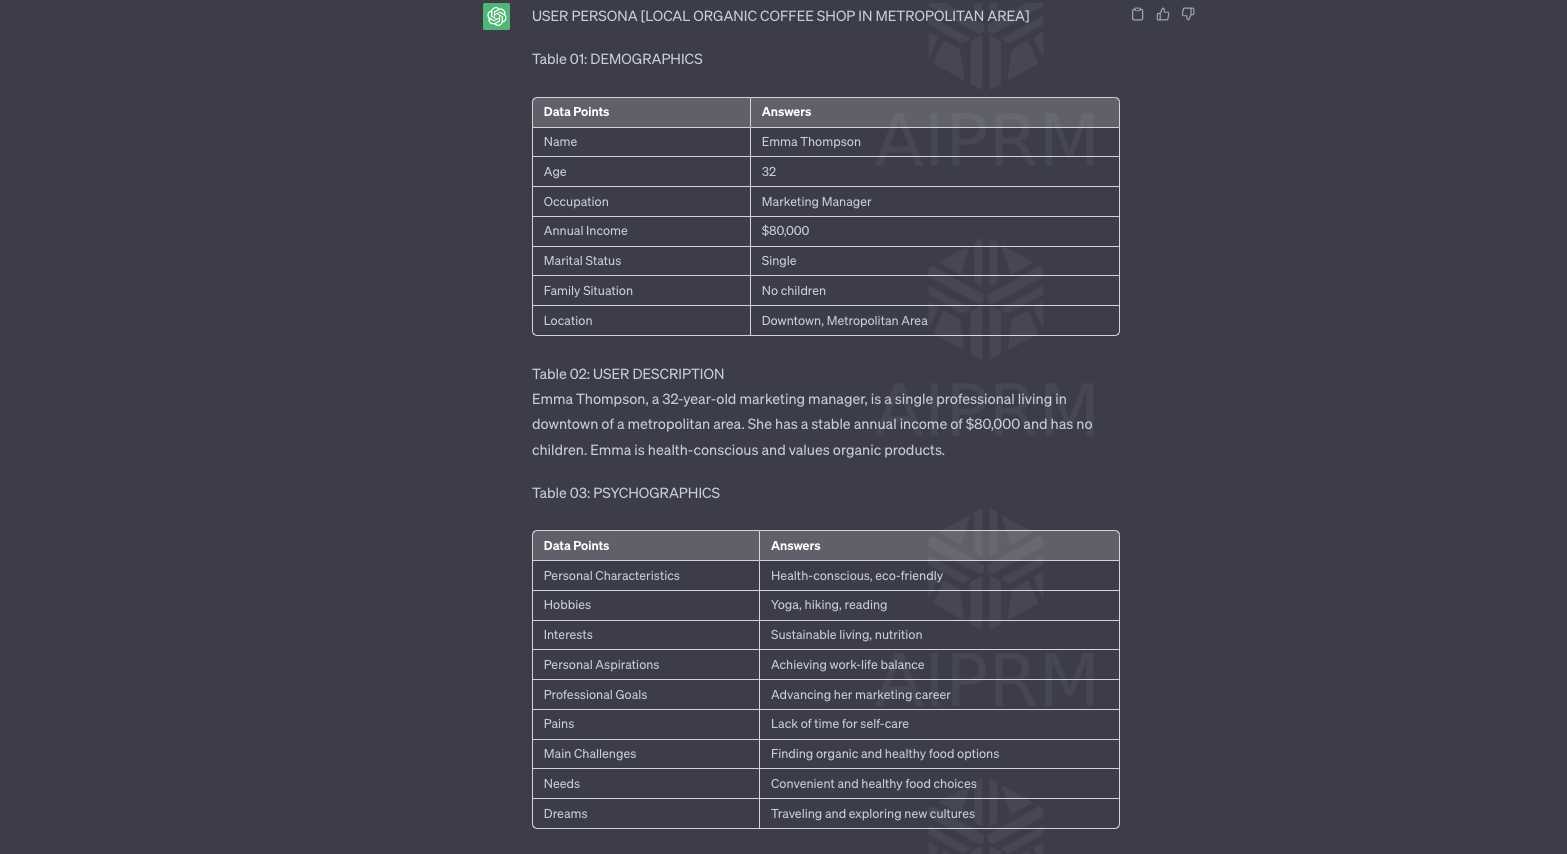This screenshot has width=1567, height=854.
Task: Click the 'Advancing her marketing career' cell
Action: 939,695
